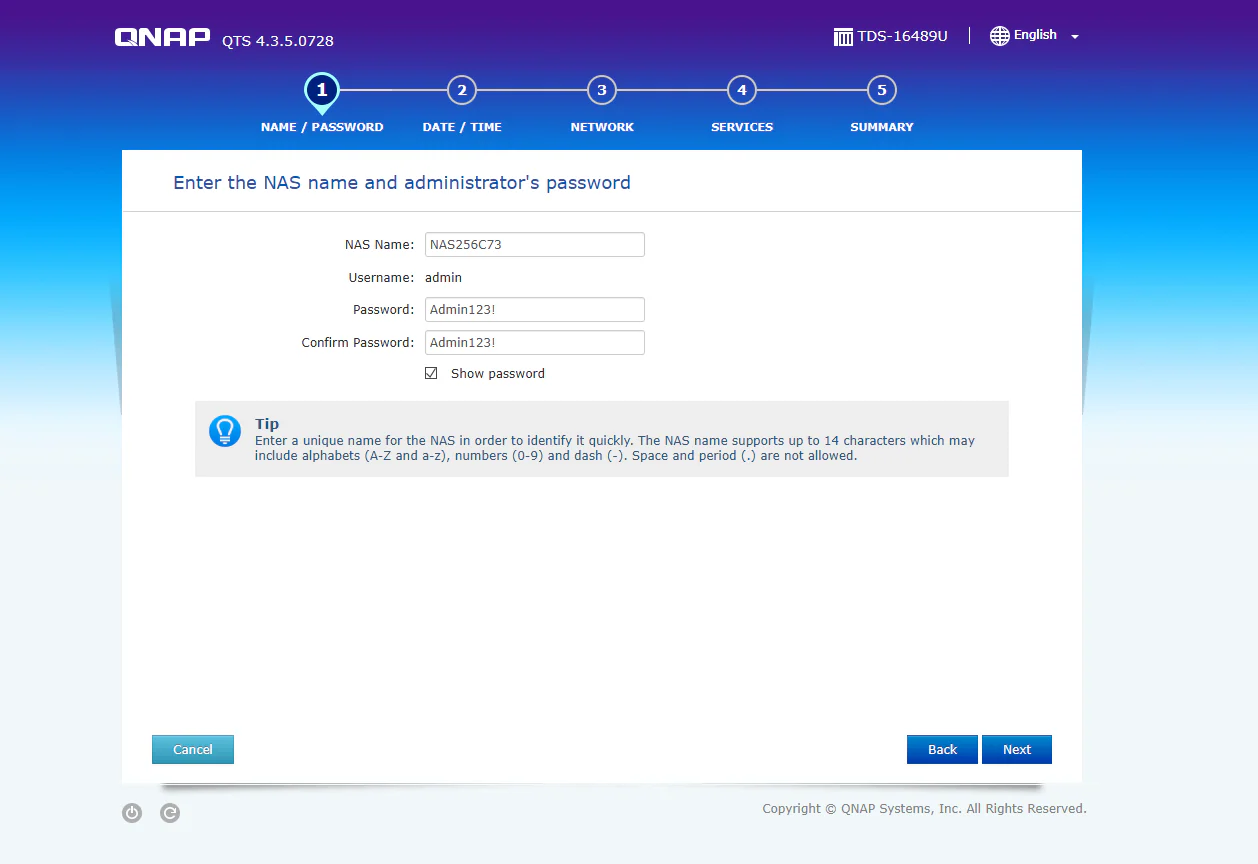Click the admin username value
This screenshot has width=1258, height=864.
tap(444, 277)
